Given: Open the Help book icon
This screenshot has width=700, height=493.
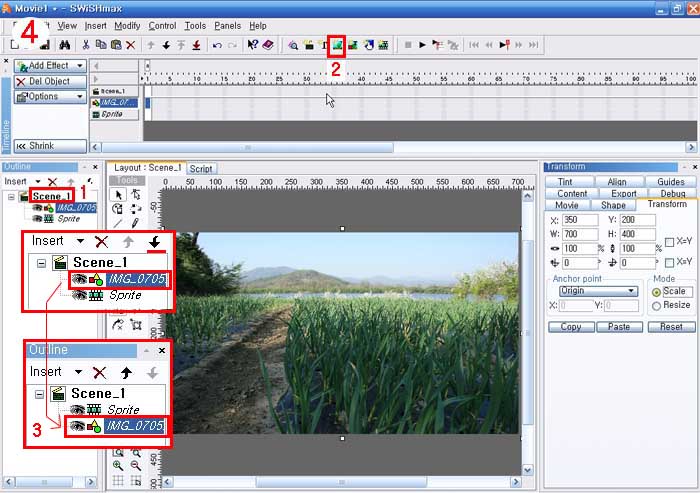Looking at the screenshot, I should click(x=268, y=45).
